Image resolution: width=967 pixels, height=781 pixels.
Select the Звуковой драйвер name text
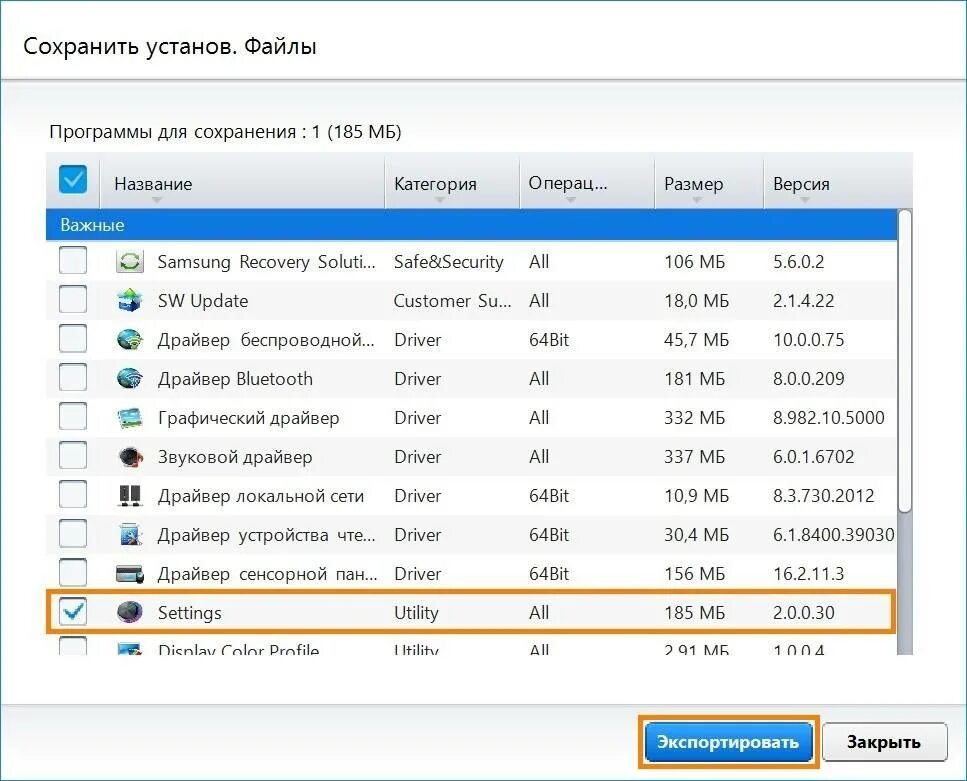[235, 457]
